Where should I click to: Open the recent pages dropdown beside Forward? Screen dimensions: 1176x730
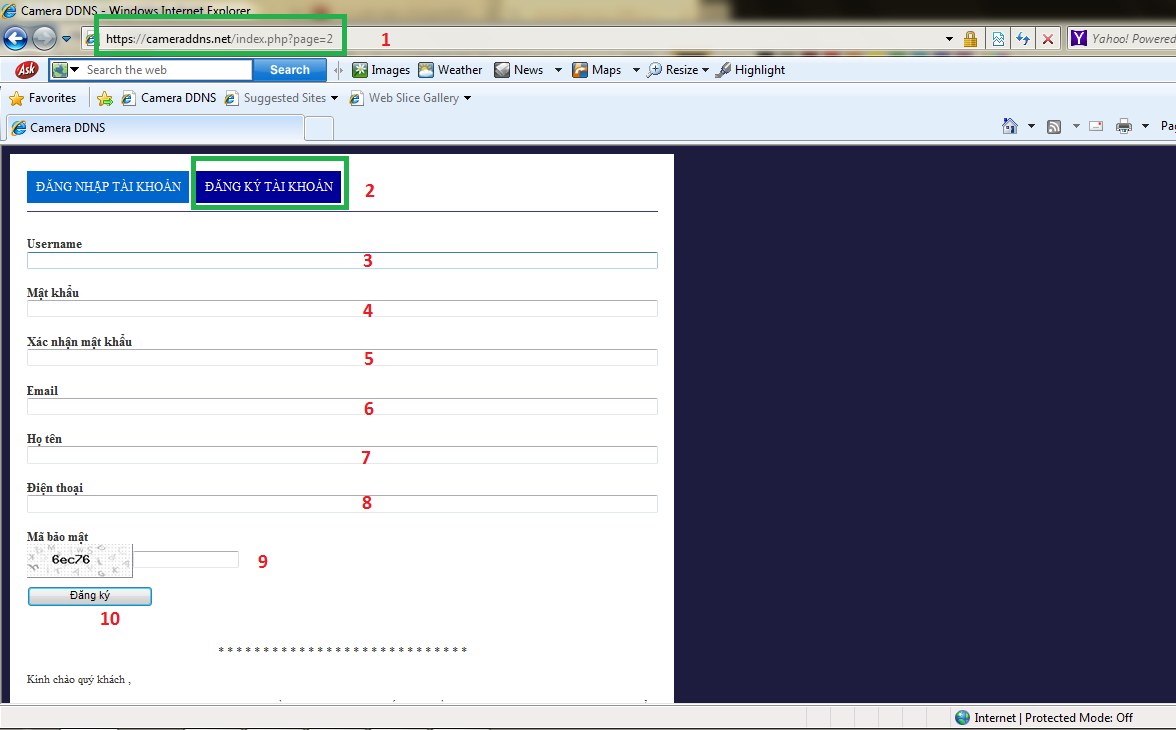coord(66,38)
